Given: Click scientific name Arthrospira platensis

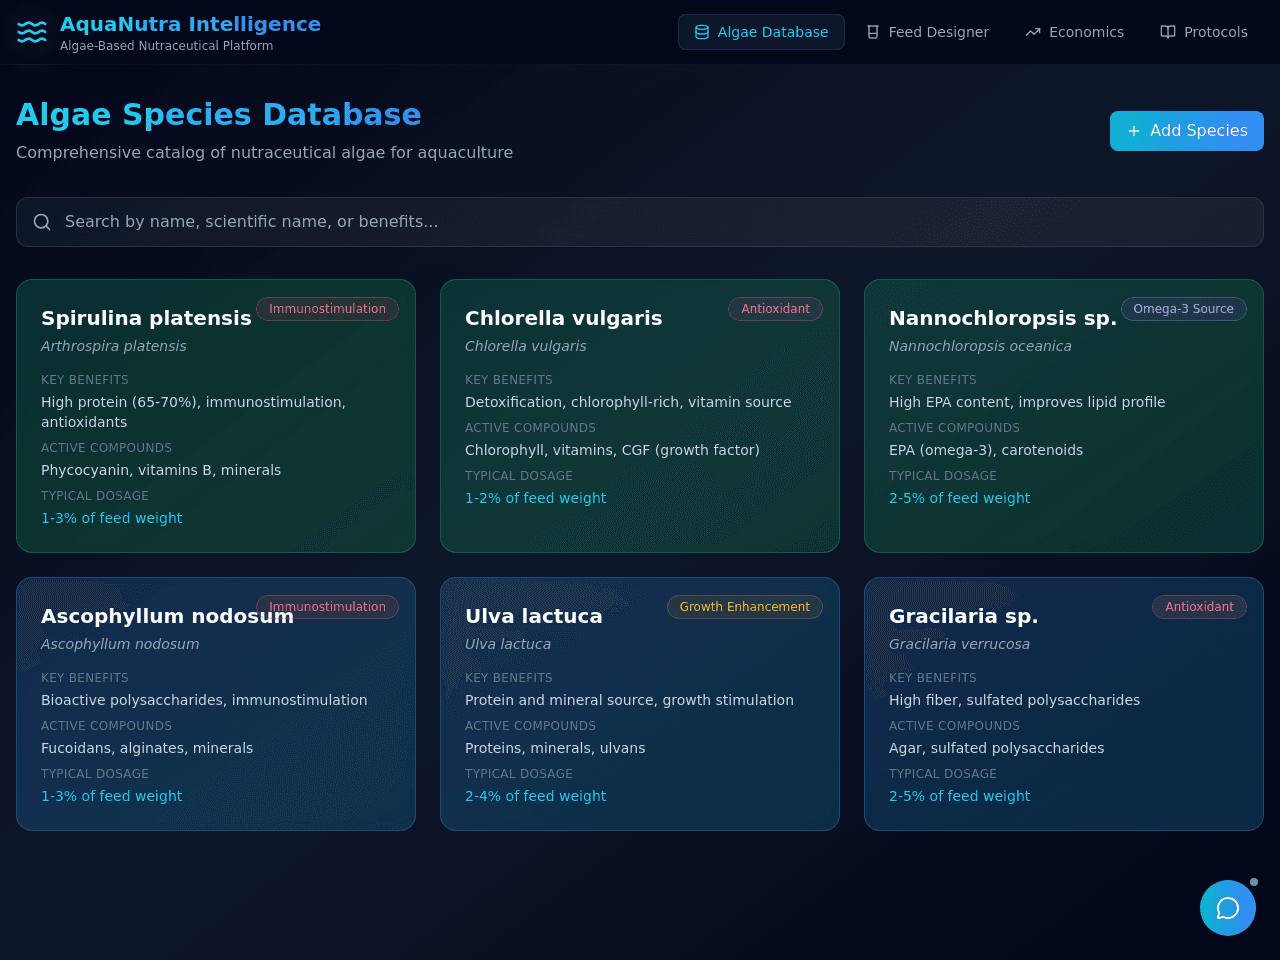Looking at the screenshot, I should (x=113, y=346).
